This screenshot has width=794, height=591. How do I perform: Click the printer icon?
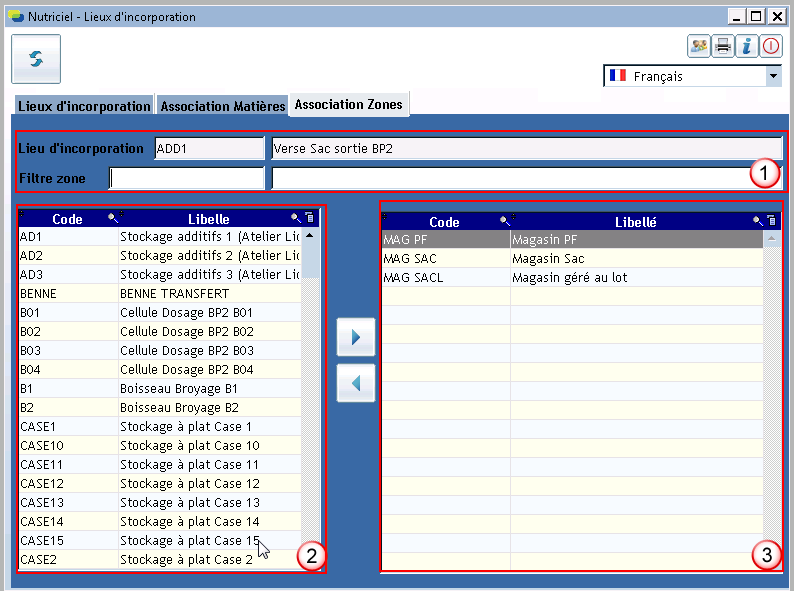pos(723,46)
